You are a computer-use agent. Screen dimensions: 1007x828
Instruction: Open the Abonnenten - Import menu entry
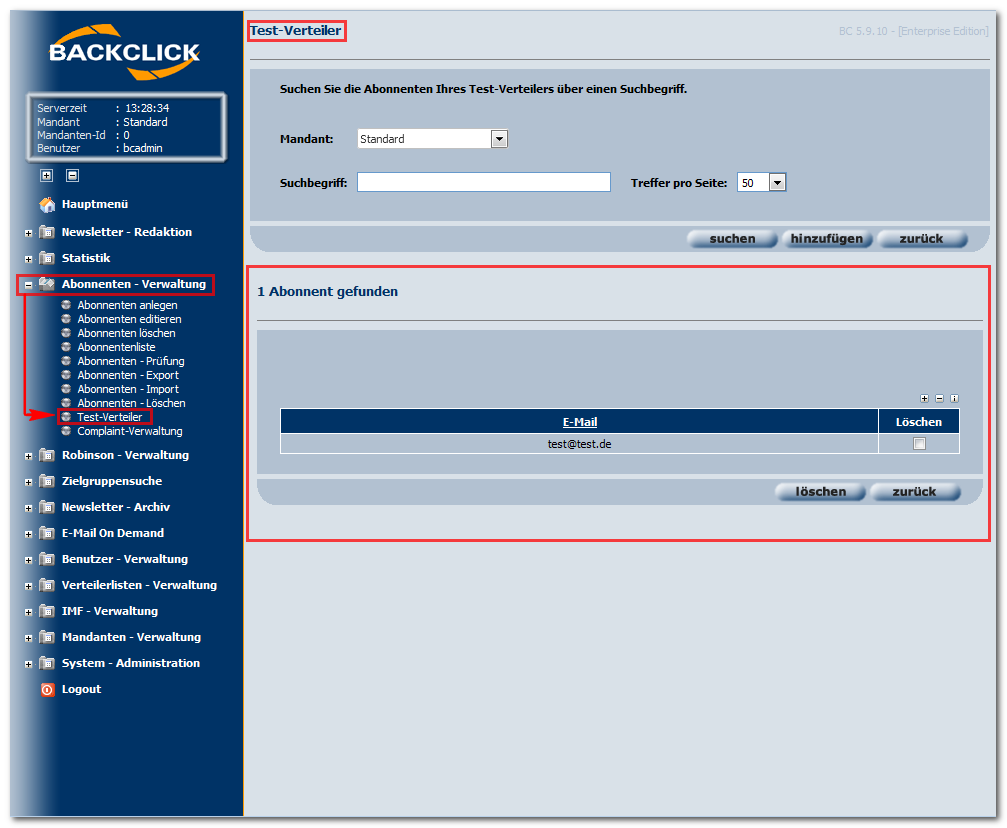(x=128, y=389)
